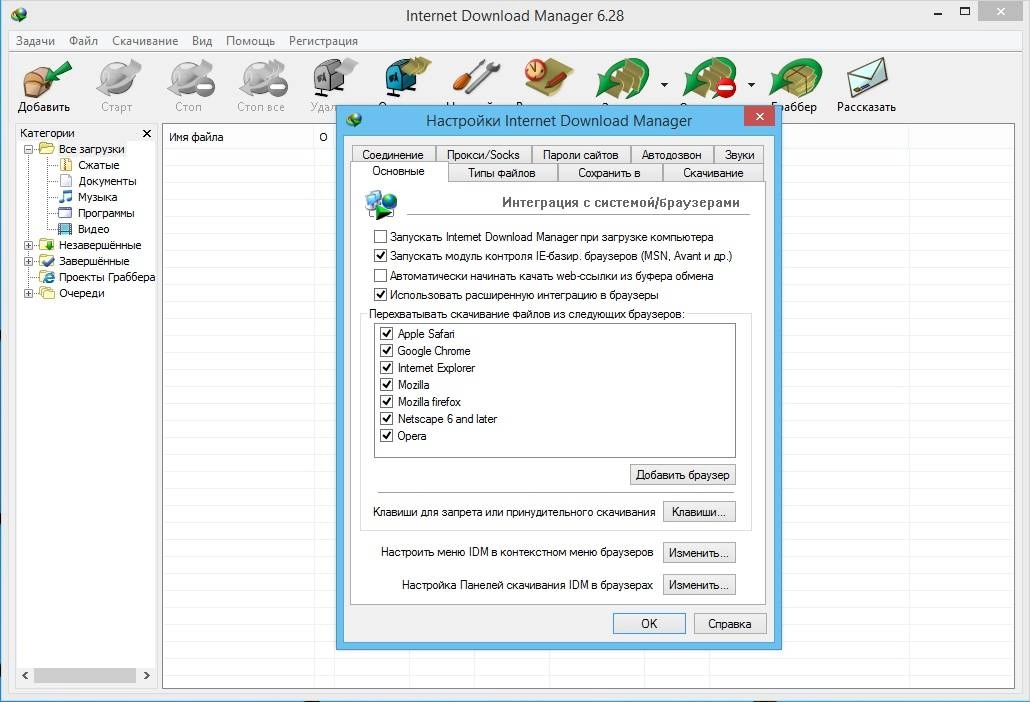Viewport: 1030px width, 702px height.
Task: Switch to the Скачивание tab
Action: [713, 173]
